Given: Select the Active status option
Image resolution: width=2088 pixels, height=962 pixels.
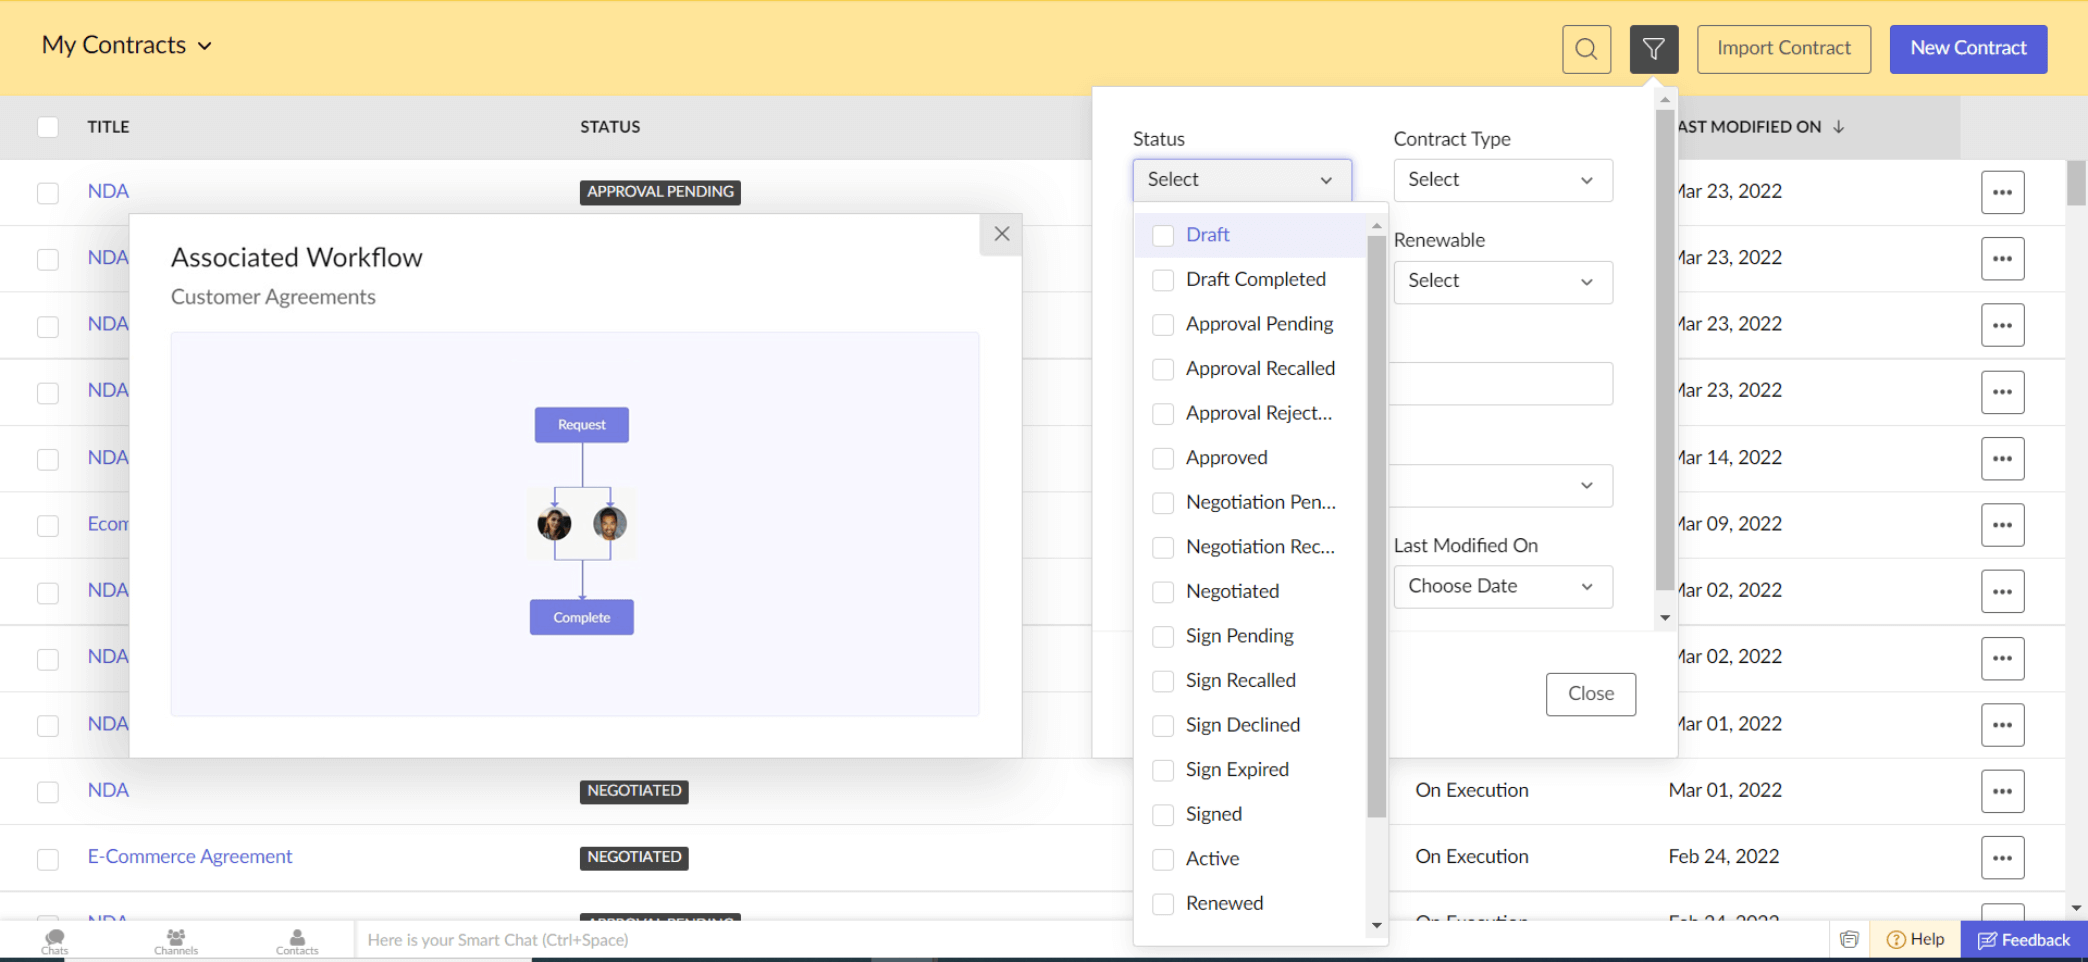Looking at the screenshot, I should coord(1163,859).
